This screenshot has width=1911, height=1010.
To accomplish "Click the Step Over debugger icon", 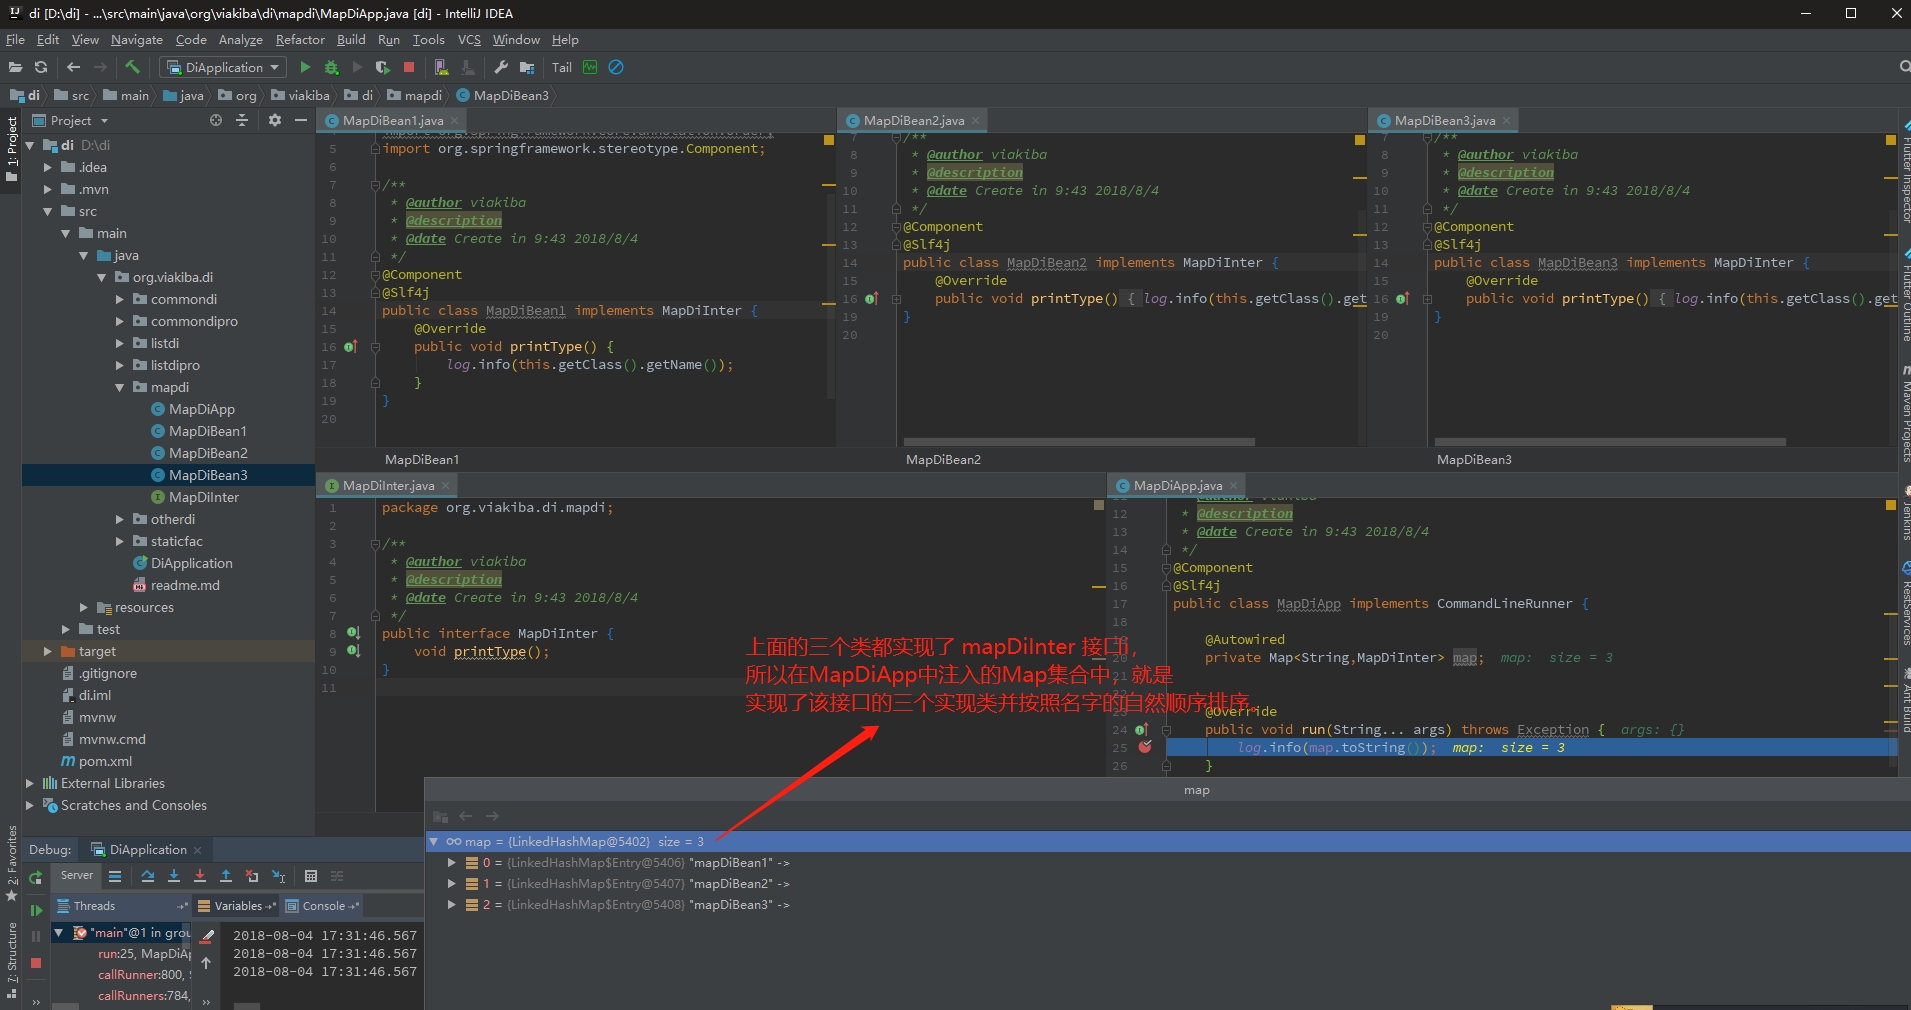I will (x=148, y=876).
